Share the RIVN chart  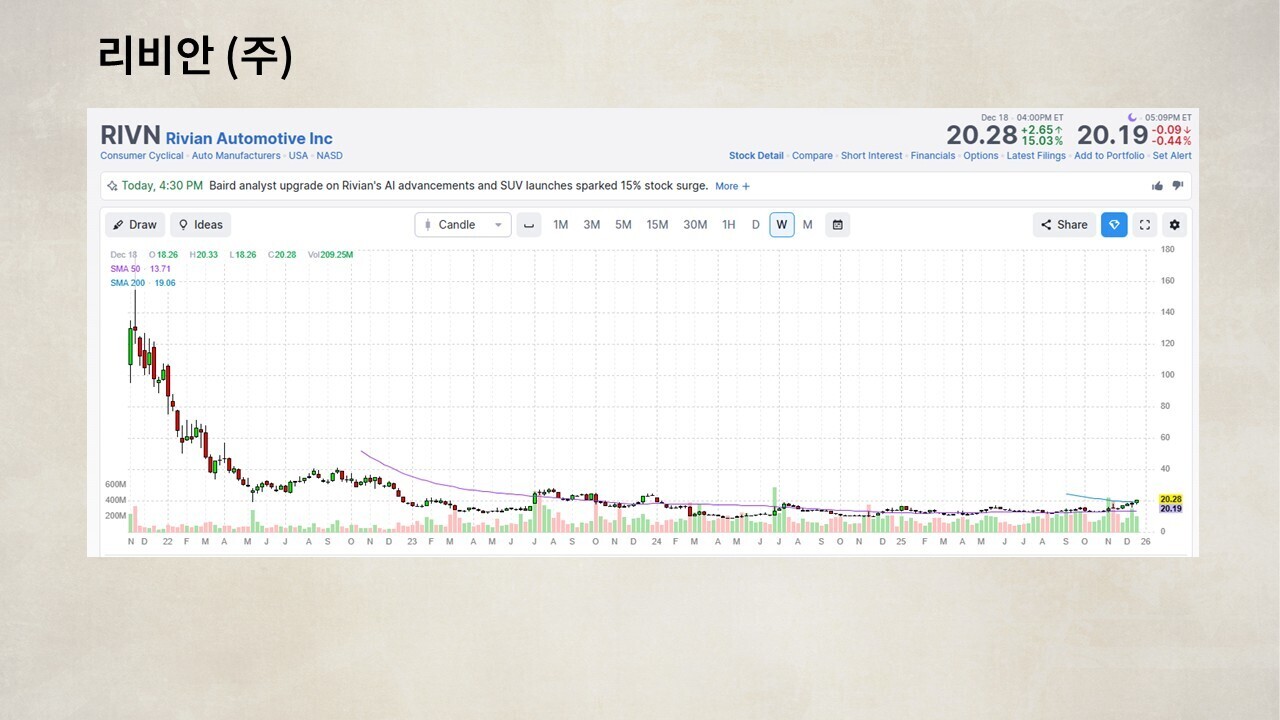coord(1064,225)
